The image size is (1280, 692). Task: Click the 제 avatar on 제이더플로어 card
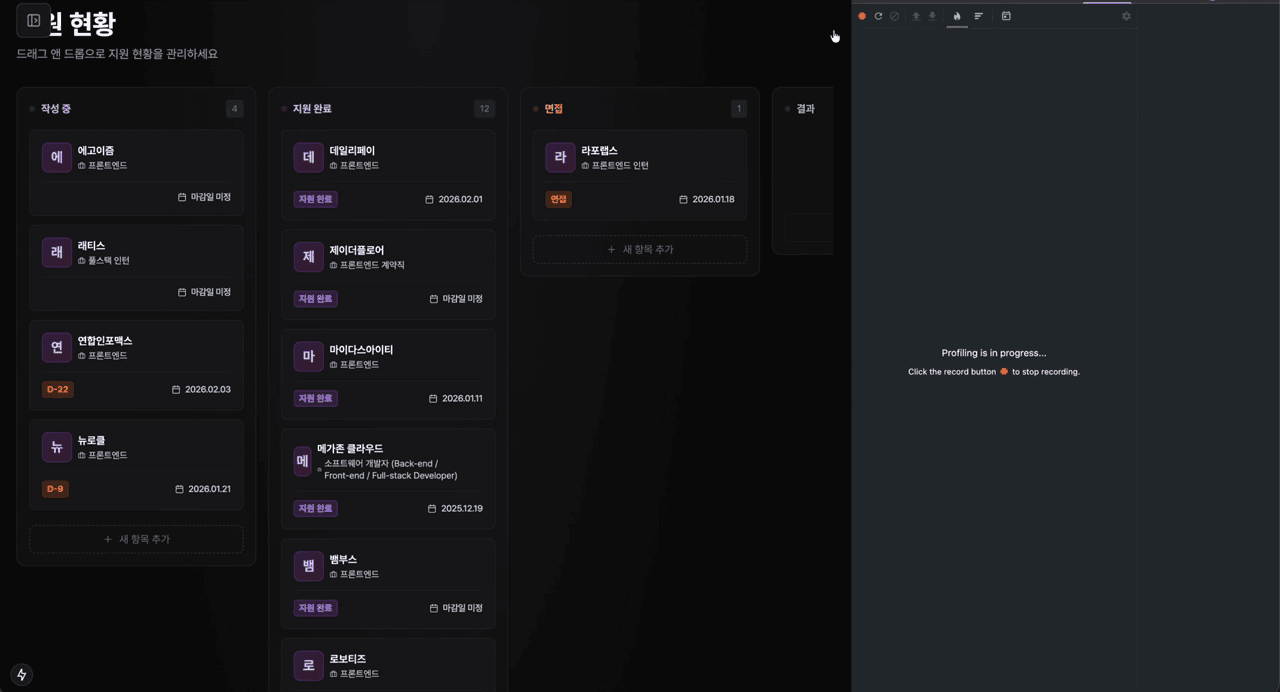308,257
